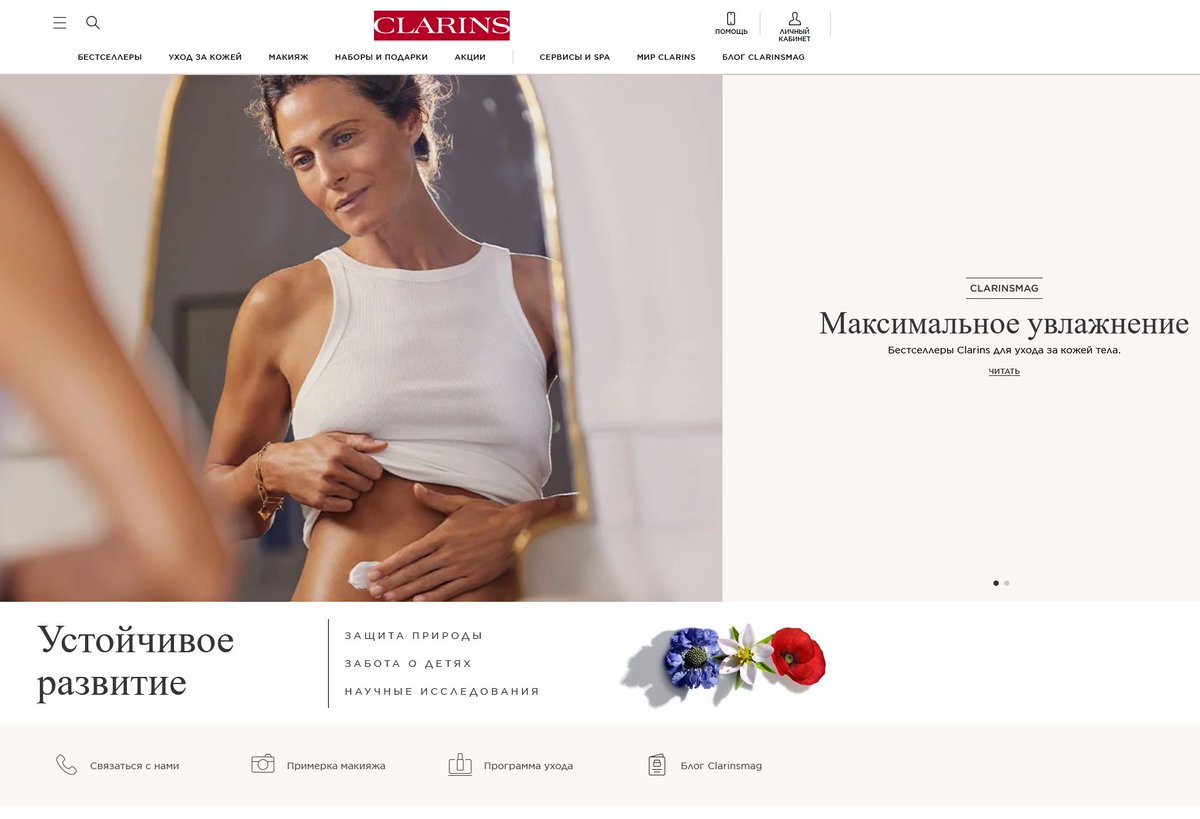Expand the Наборы и подарки menu
Image resolution: width=1200 pixels, height=819 pixels.
point(381,57)
